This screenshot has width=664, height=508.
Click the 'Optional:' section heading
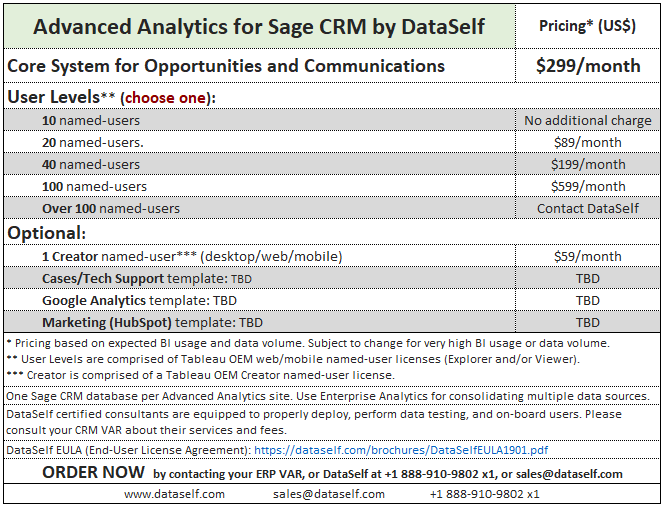tap(47, 233)
